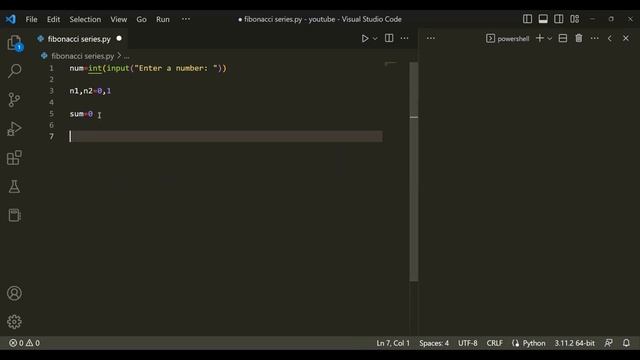This screenshot has width=640, height=360.
Task: Open panel views overflow ellipsis
Action: [x=431, y=38]
